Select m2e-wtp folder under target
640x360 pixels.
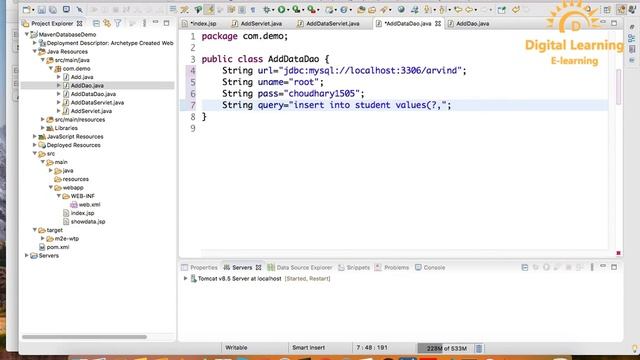pos(67,239)
